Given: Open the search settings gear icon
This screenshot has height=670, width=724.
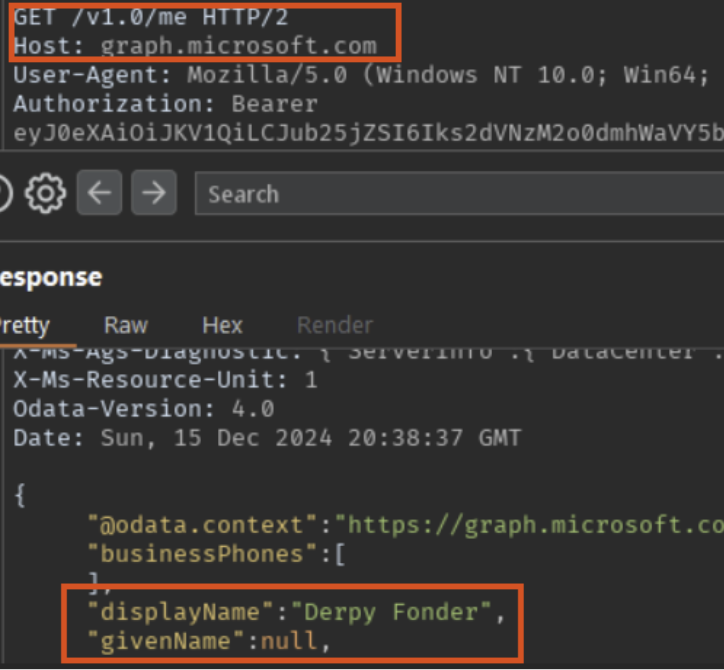Looking at the screenshot, I should coord(44,193).
